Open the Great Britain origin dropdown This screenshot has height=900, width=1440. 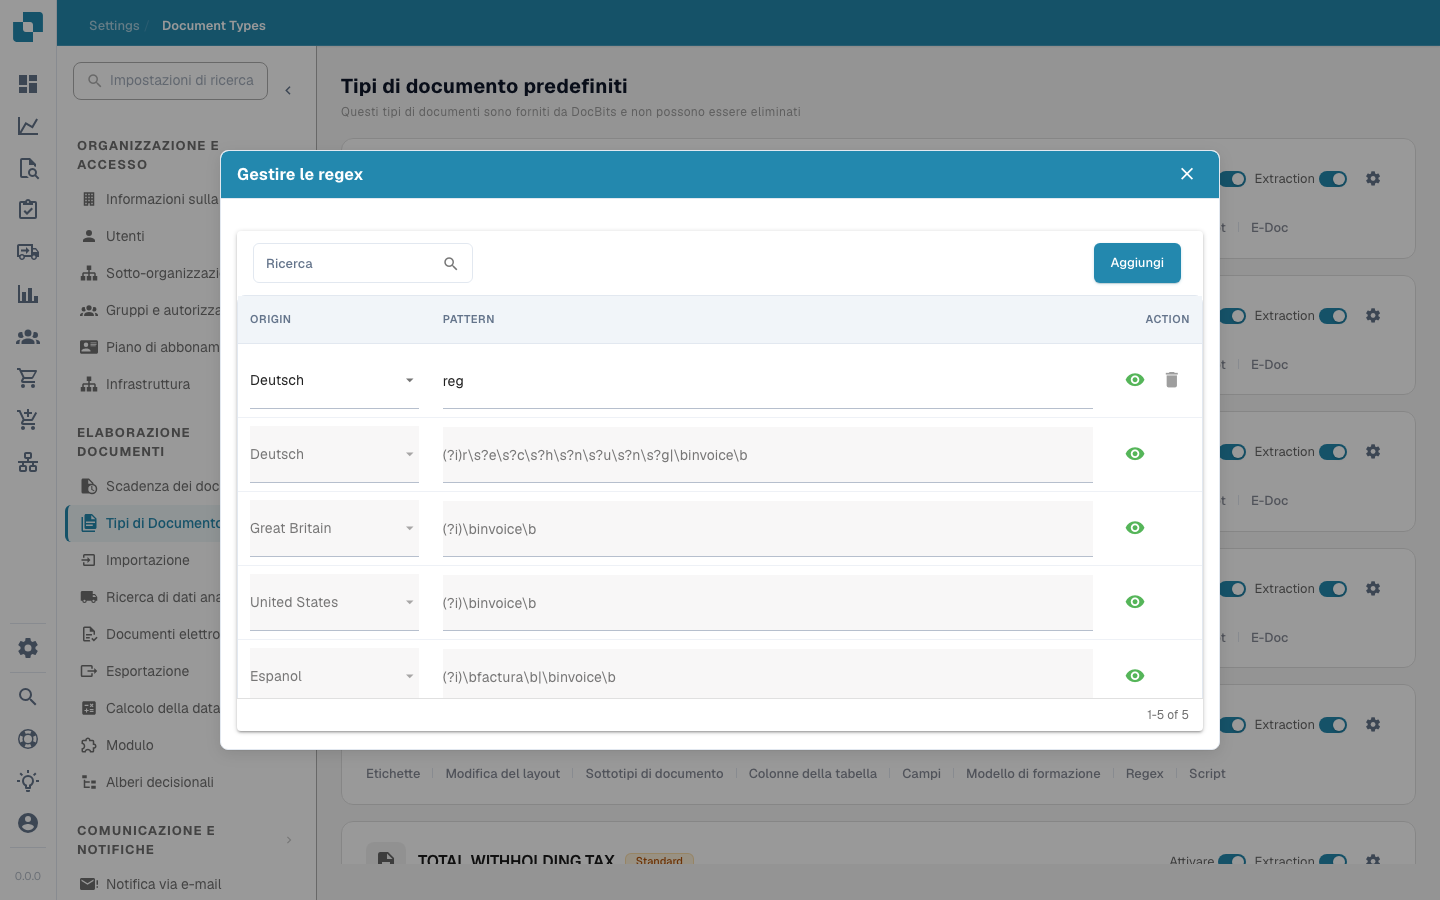coord(334,529)
